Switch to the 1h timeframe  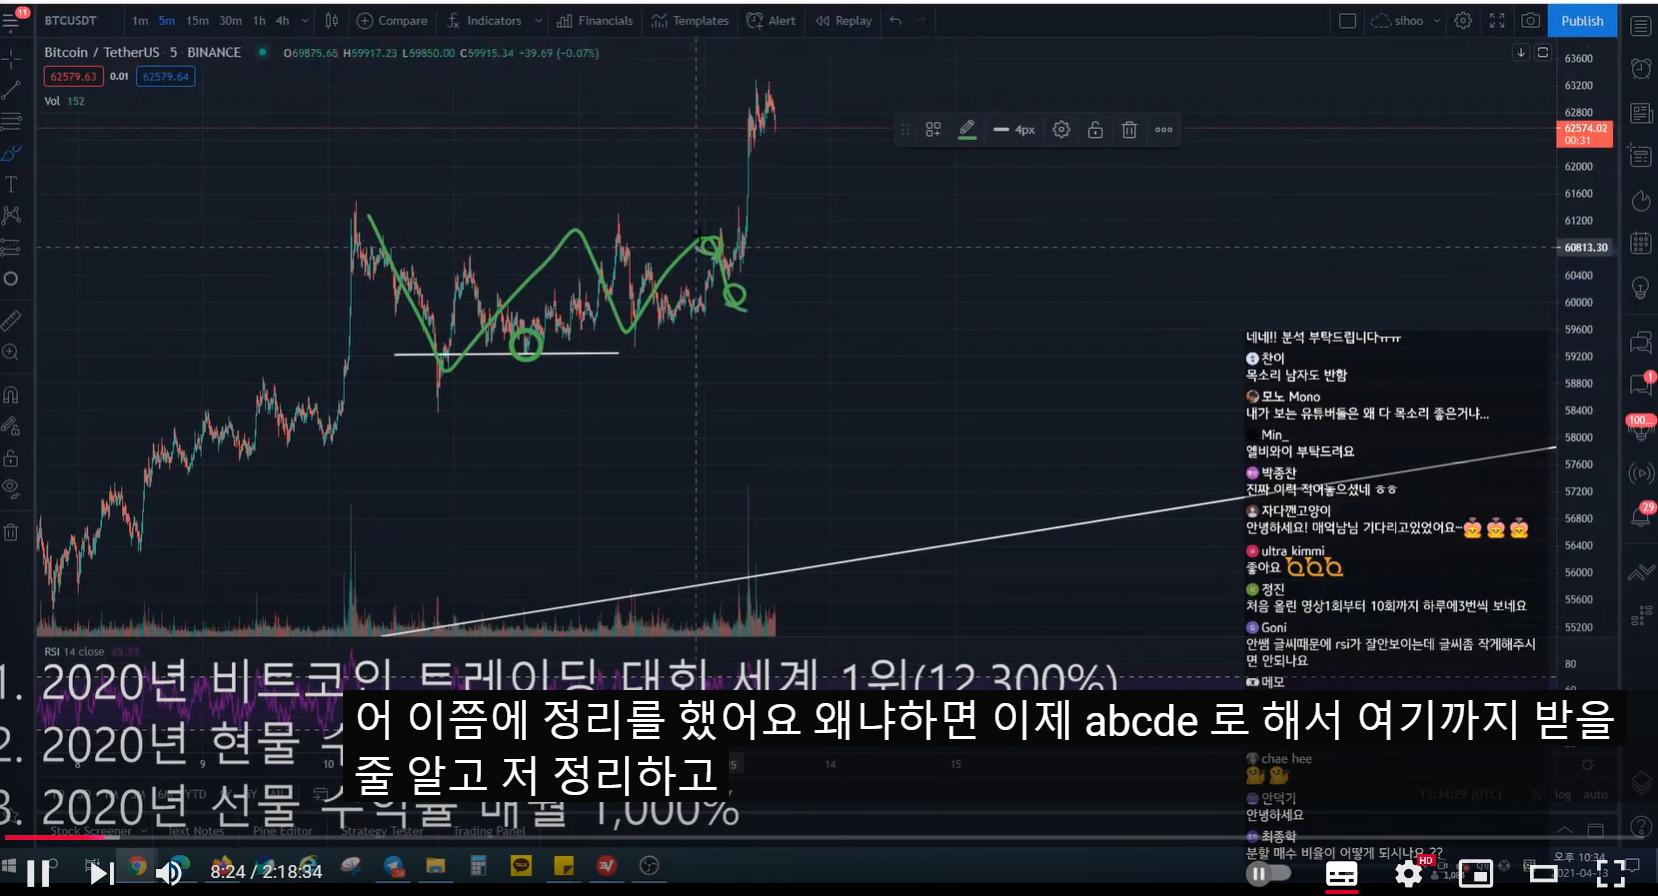coord(259,20)
